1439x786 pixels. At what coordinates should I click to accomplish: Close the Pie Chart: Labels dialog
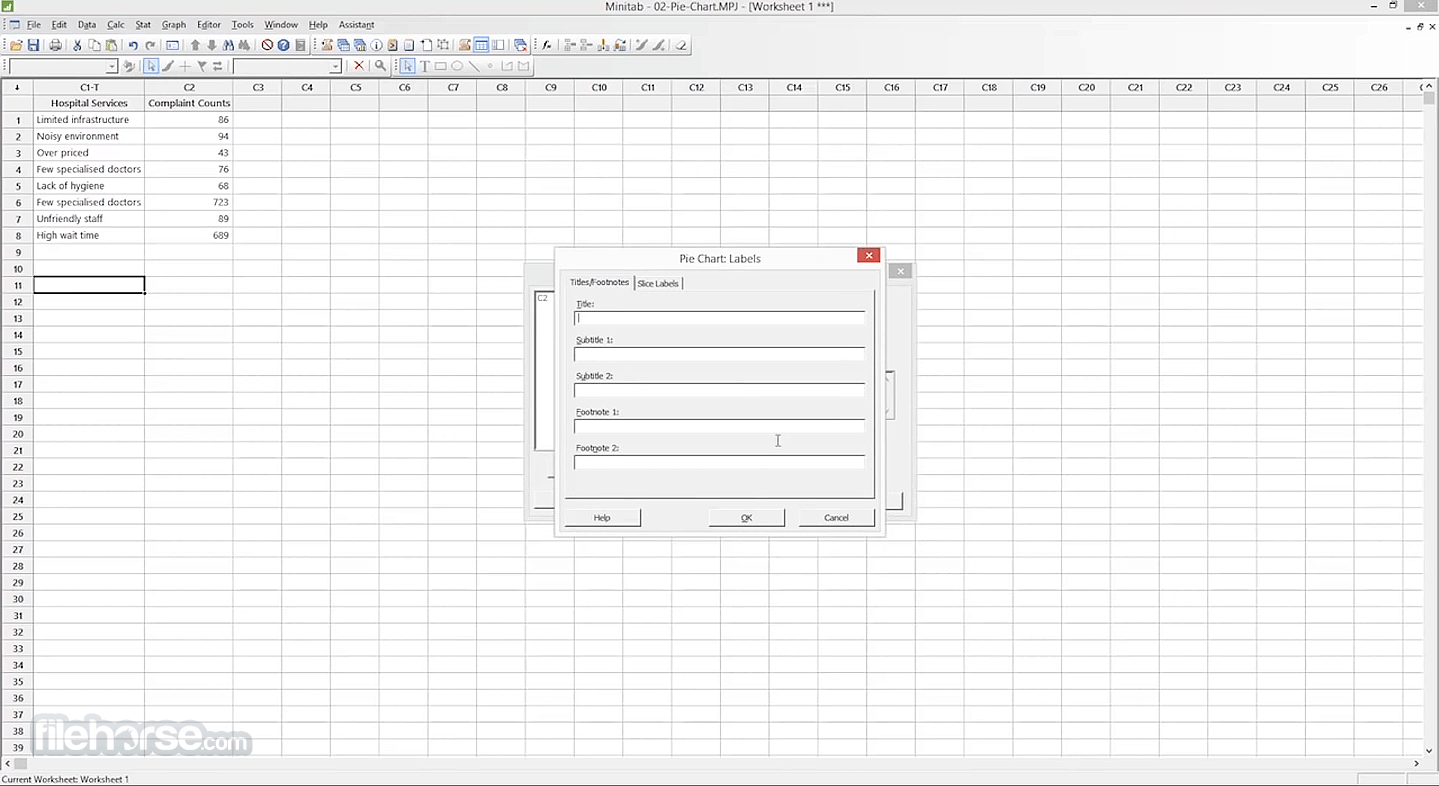tap(868, 256)
